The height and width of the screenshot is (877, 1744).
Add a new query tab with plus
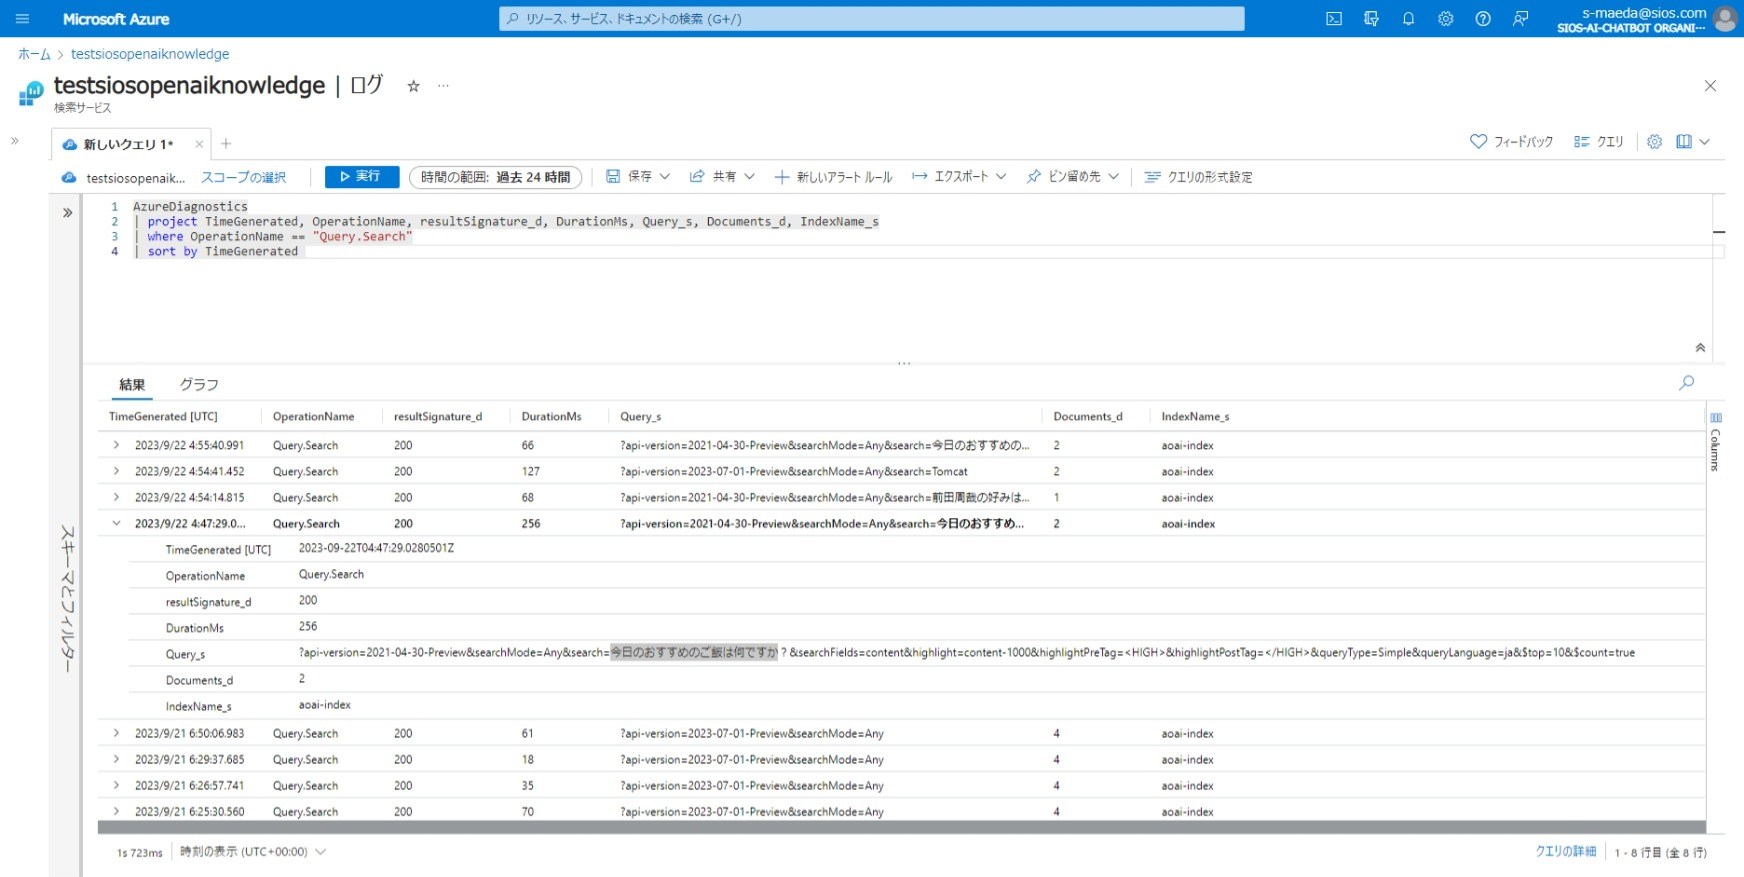[226, 144]
